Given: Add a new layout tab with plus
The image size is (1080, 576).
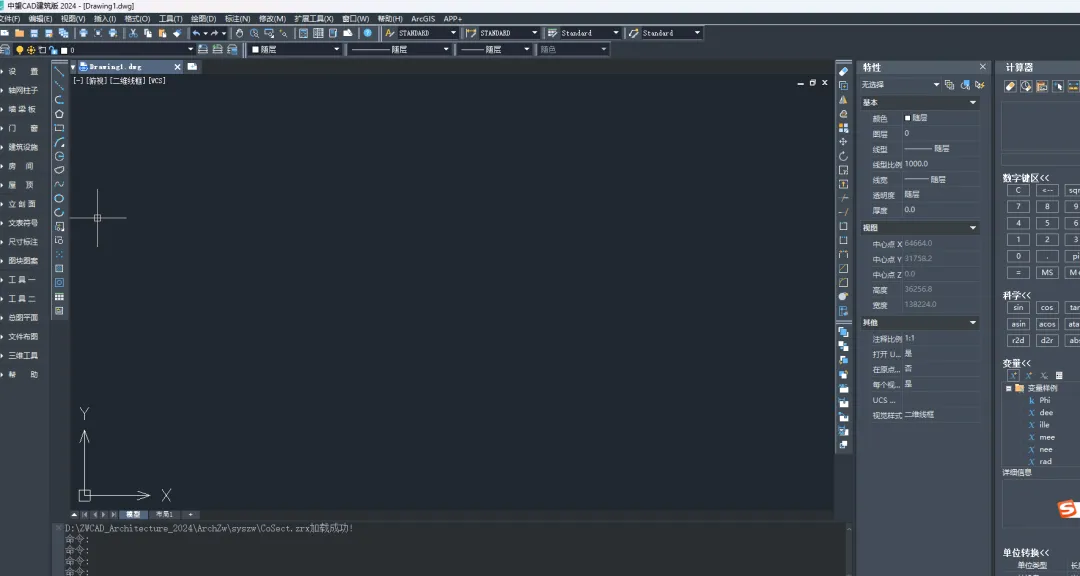Looking at the screenshot, I should [191, 515].
